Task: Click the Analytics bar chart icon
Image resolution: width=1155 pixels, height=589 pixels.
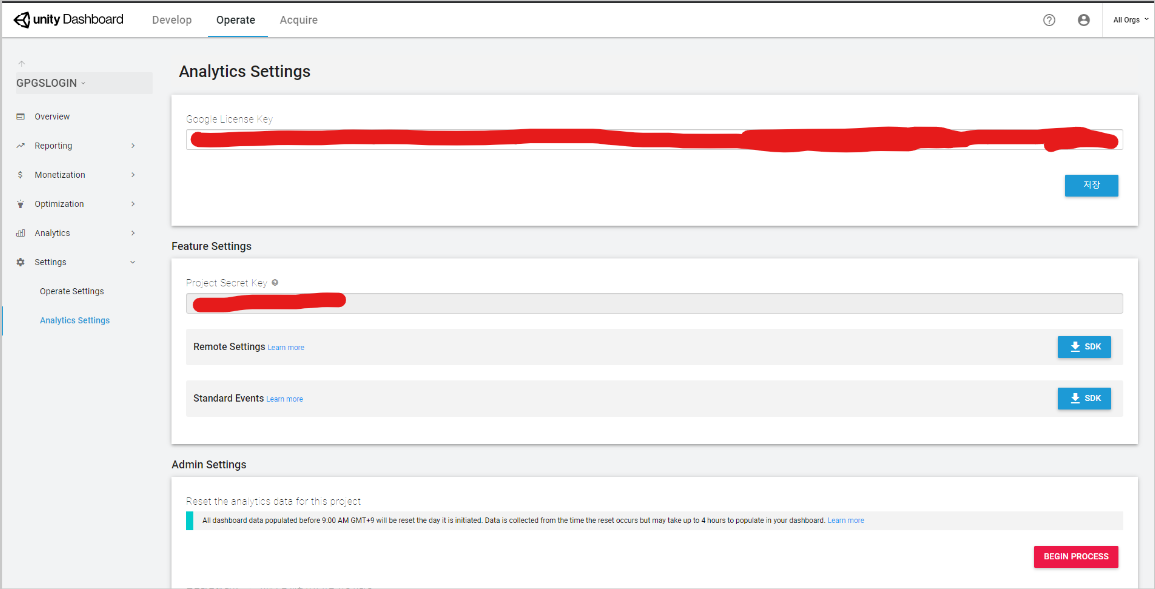Action: click(x=21, y=233)
